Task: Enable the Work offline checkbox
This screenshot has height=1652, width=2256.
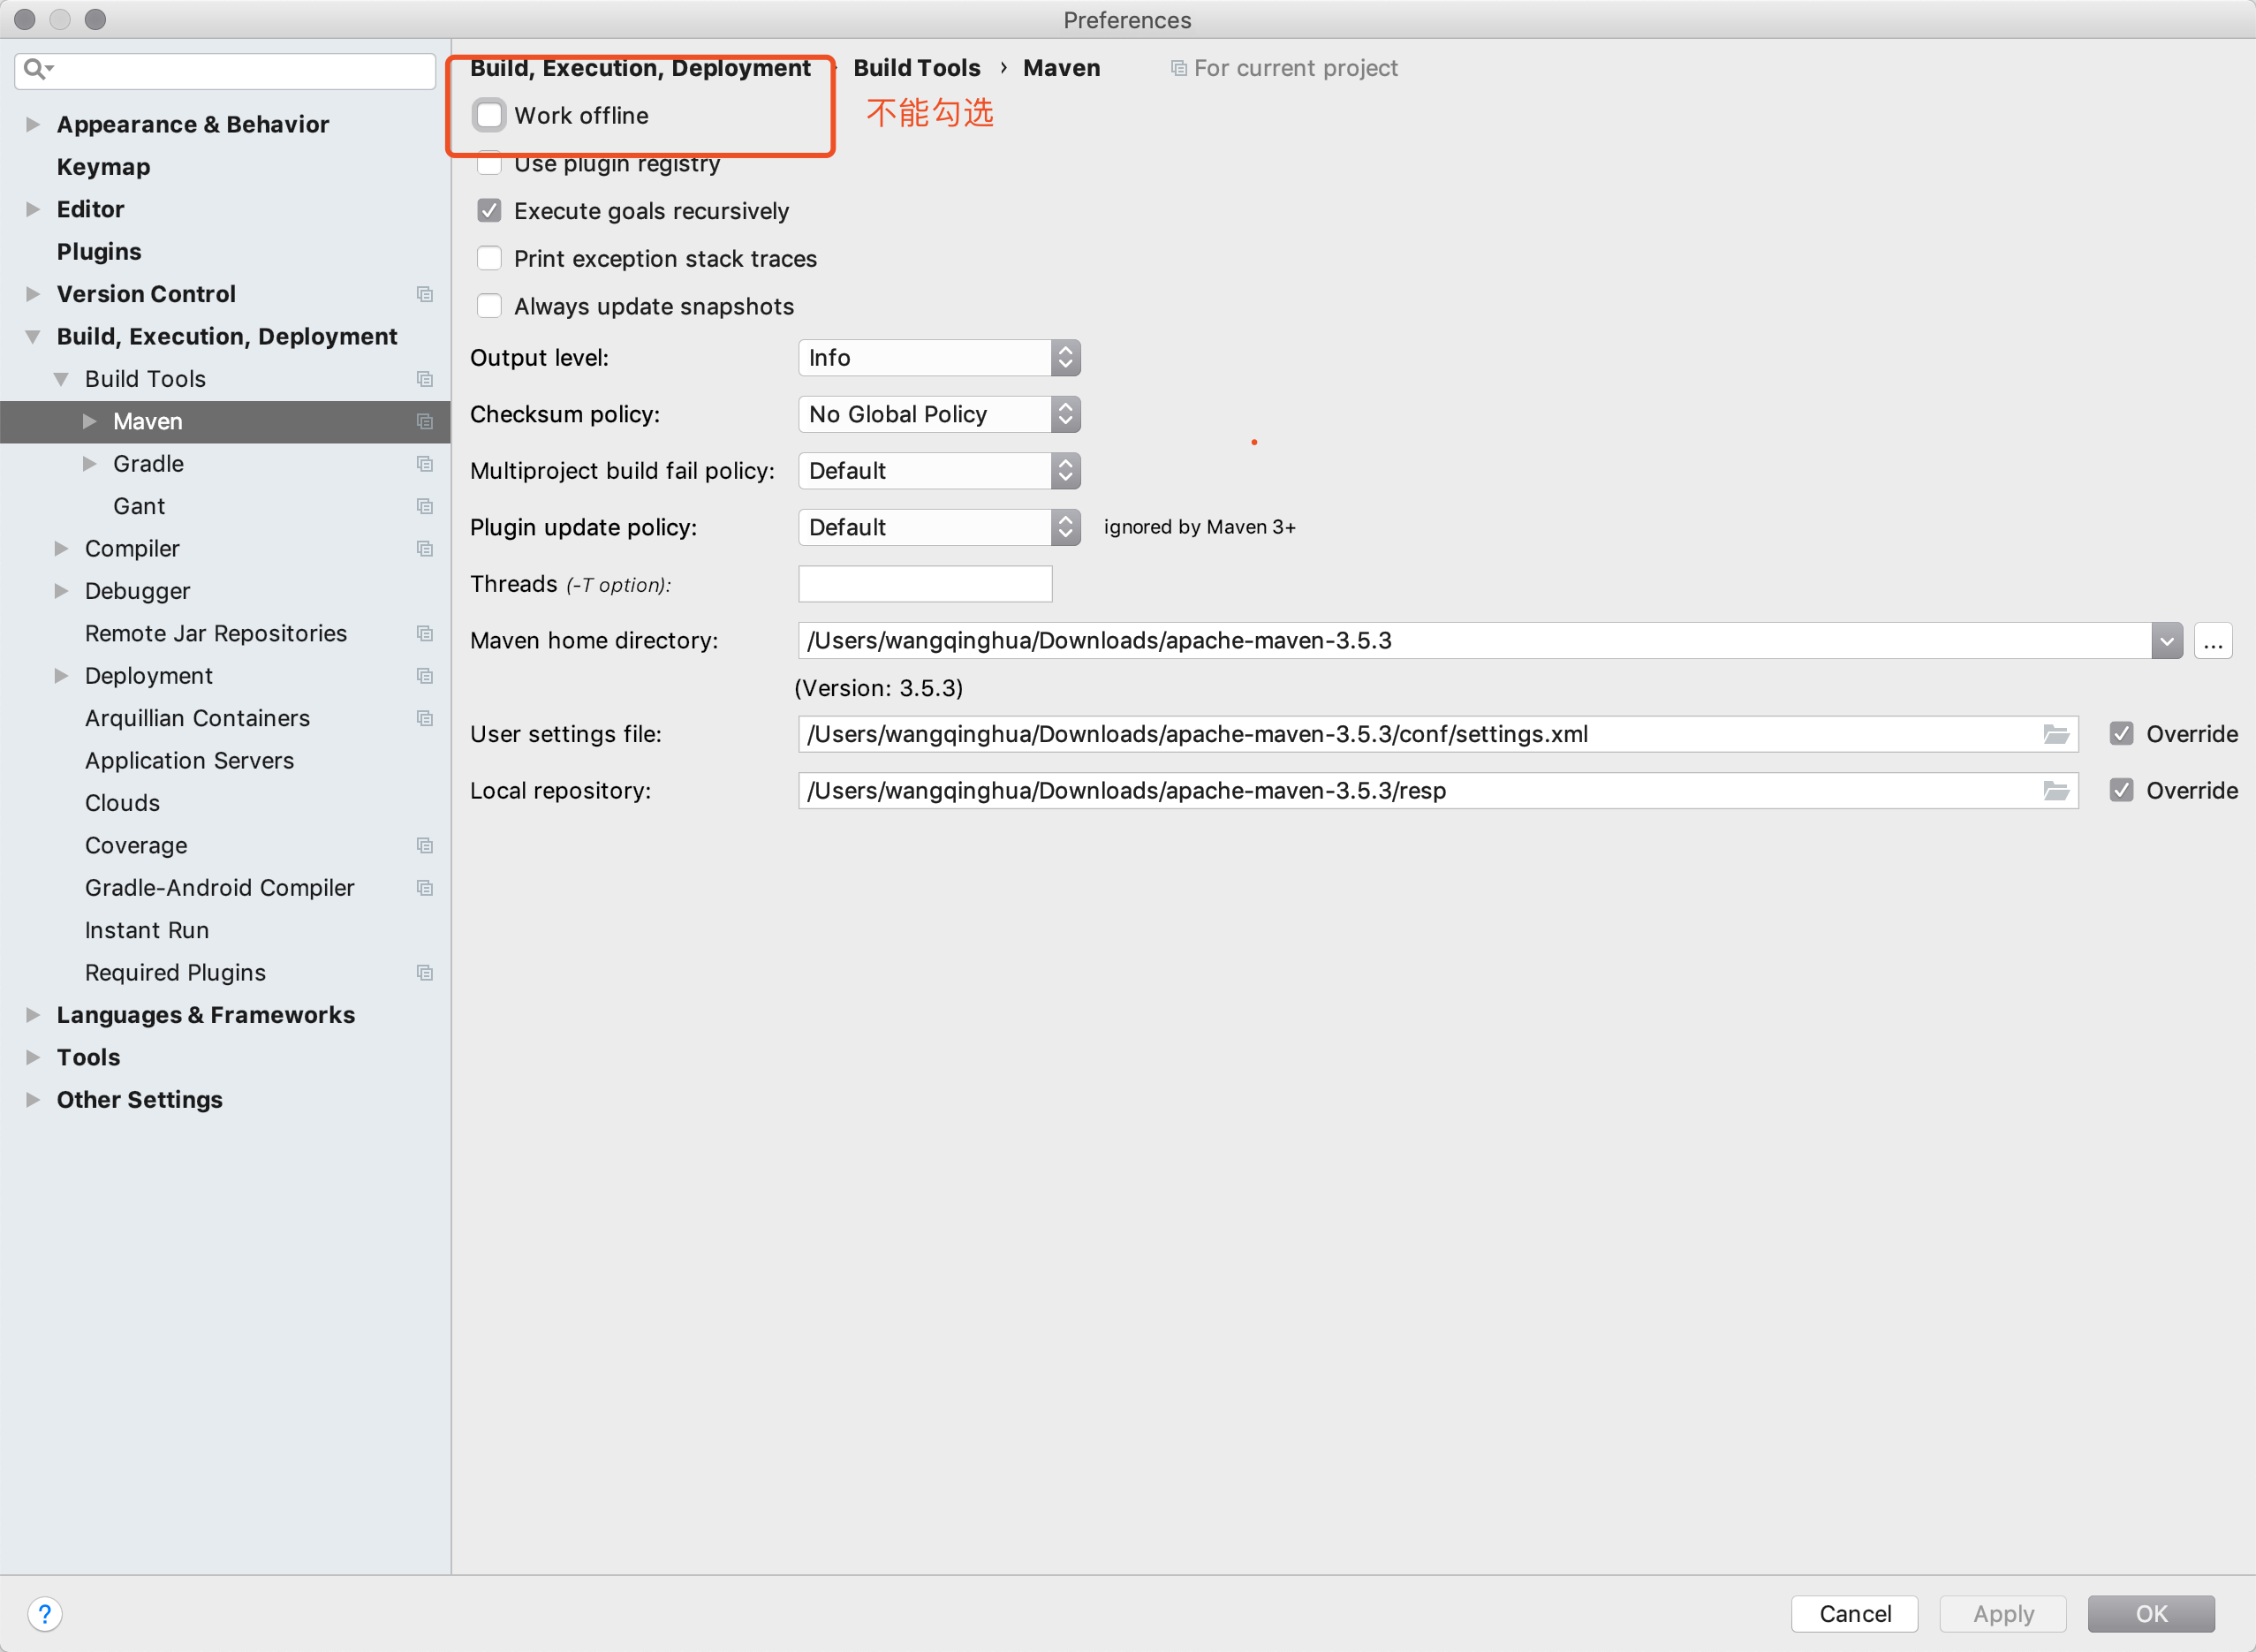Action: click(x=489, y=115)
